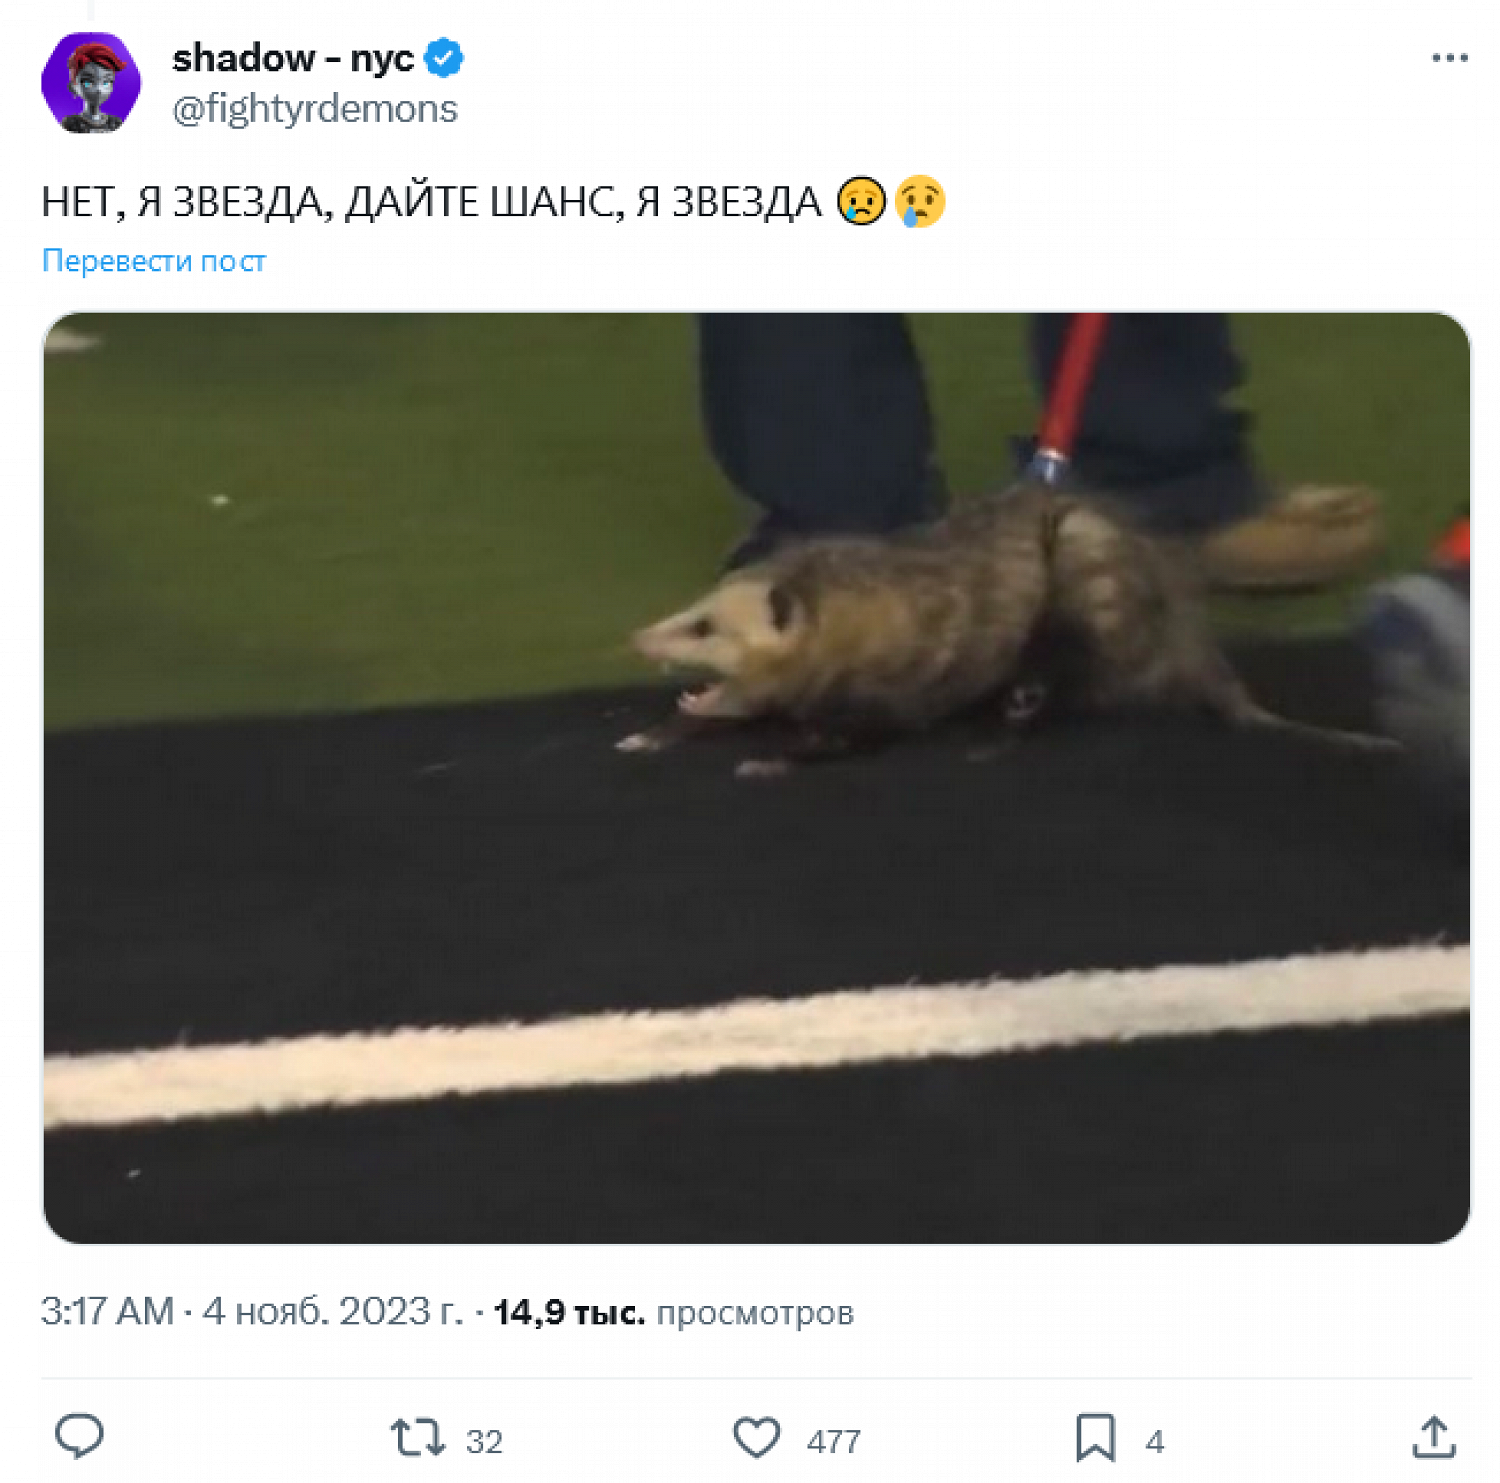Click the repost count 32
The height and width of the screenshot is (1483, 1500).
(484, 1441)
